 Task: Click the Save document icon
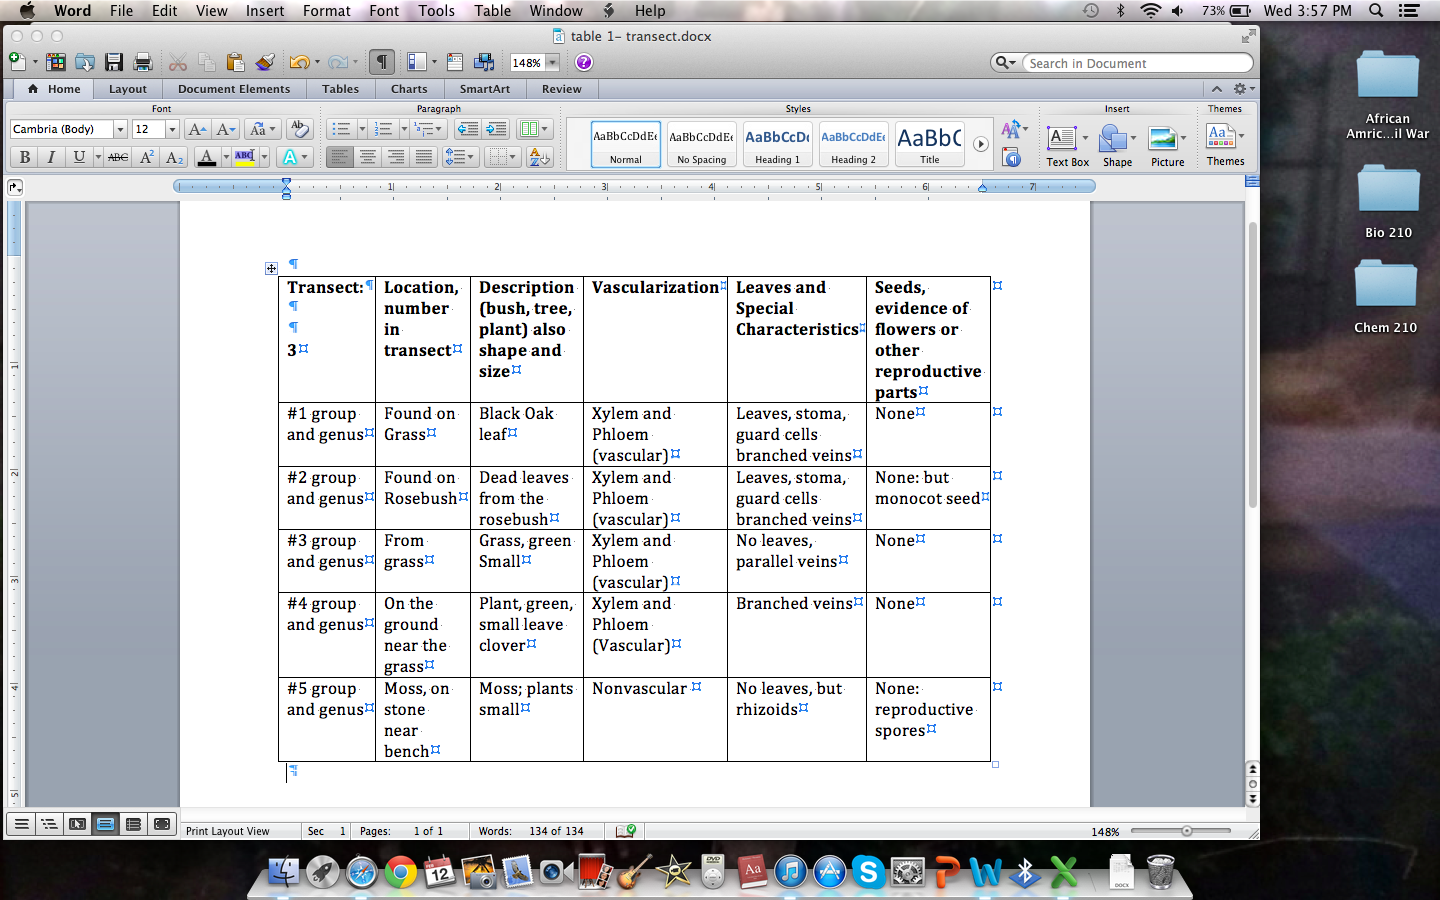[x=114, y=62]
